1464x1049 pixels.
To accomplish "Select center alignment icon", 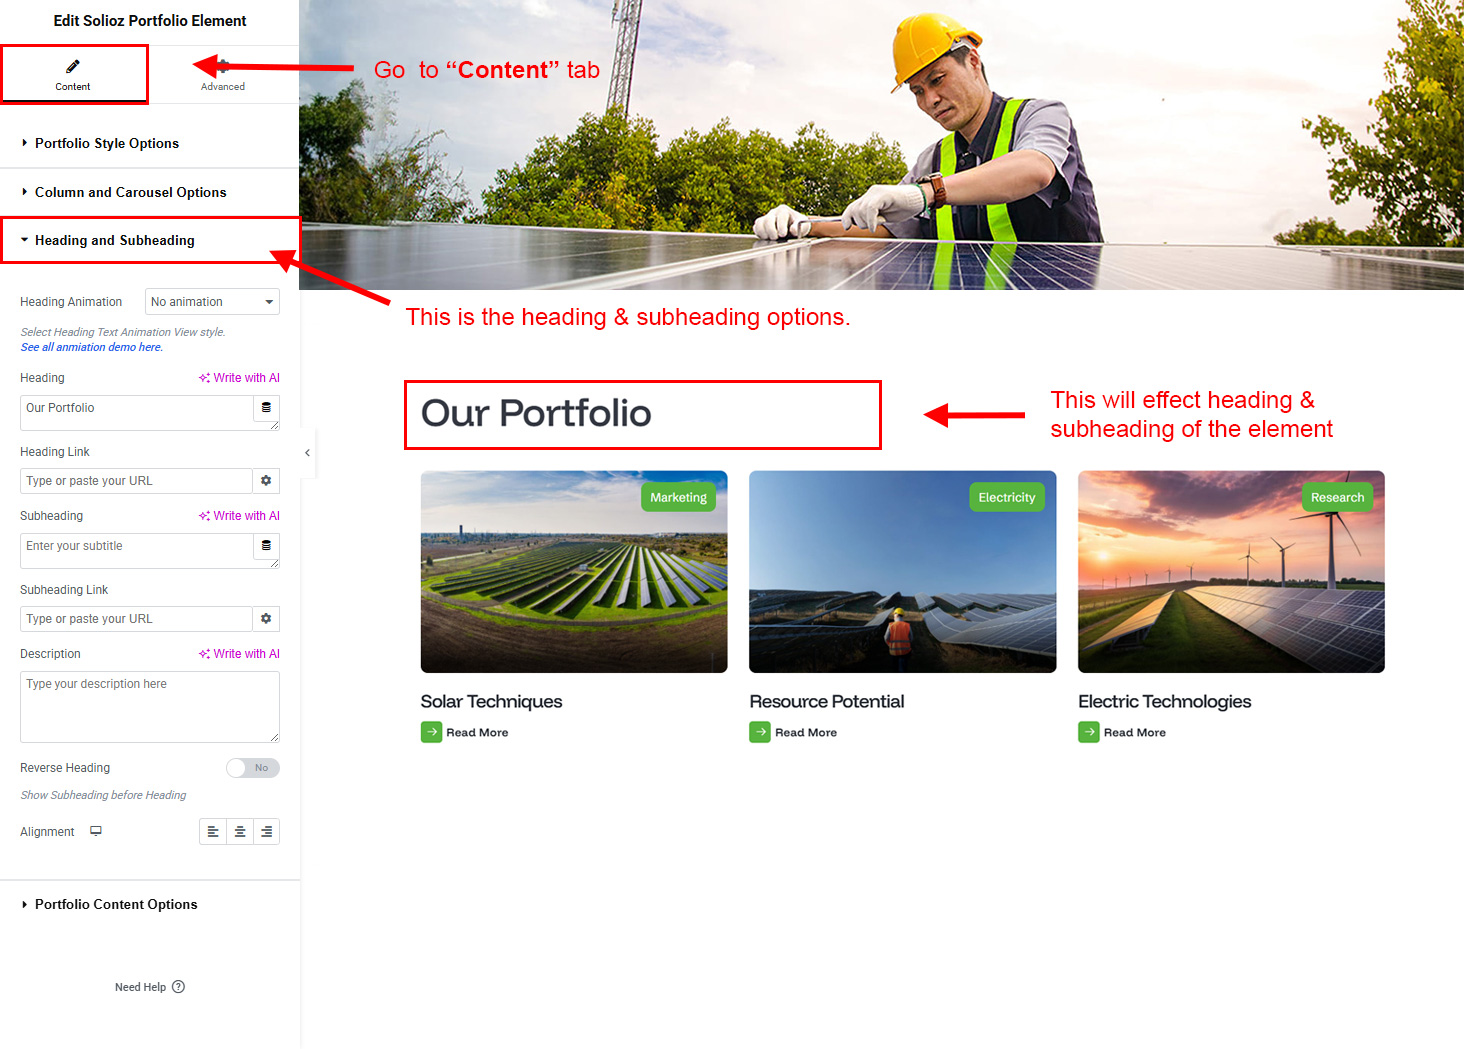I will 240,832.
